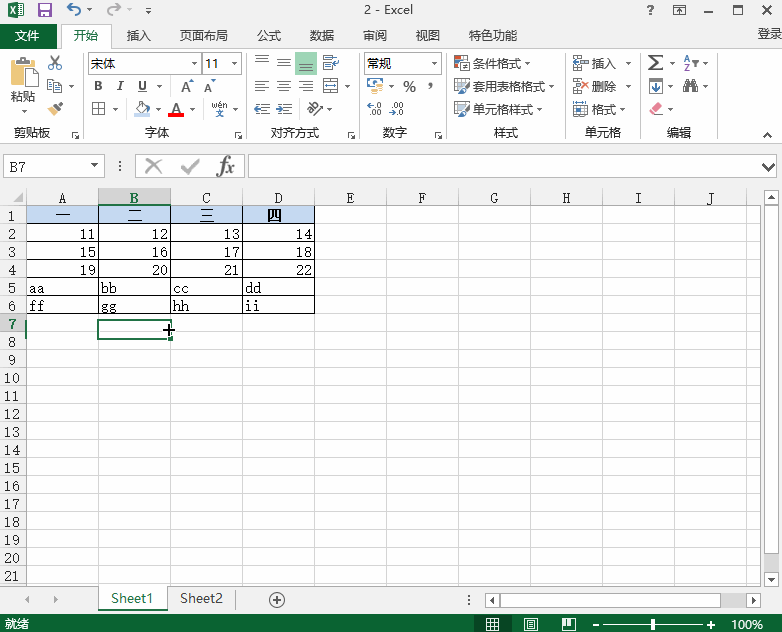
Task: Increase indent in alignment group
Action: click(284, 109)
